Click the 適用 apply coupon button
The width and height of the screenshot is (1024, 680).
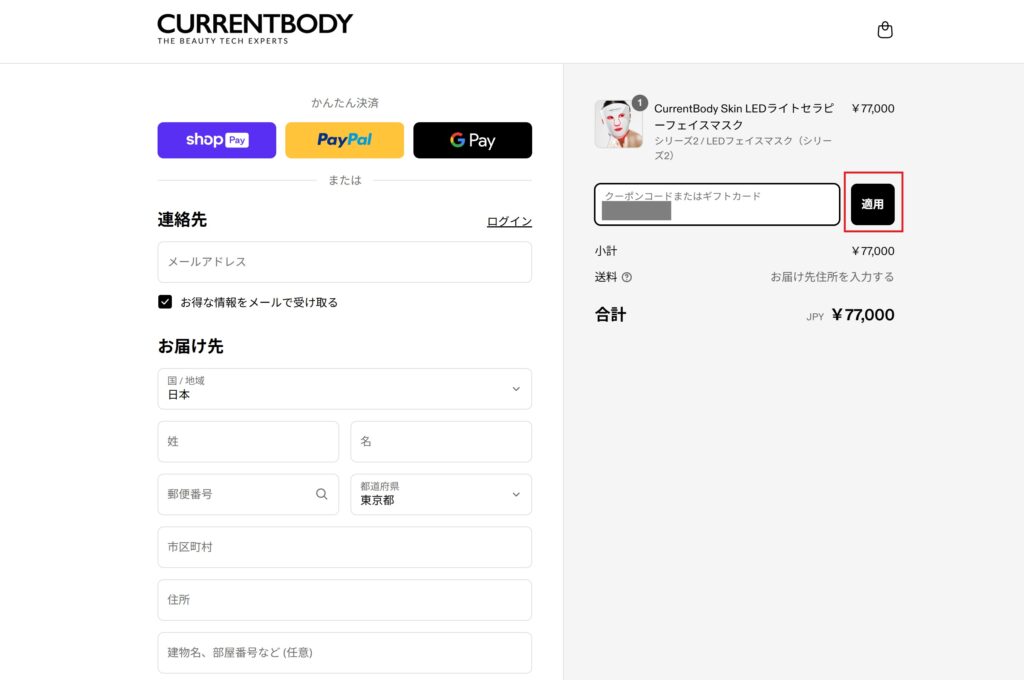click(872, 204)
